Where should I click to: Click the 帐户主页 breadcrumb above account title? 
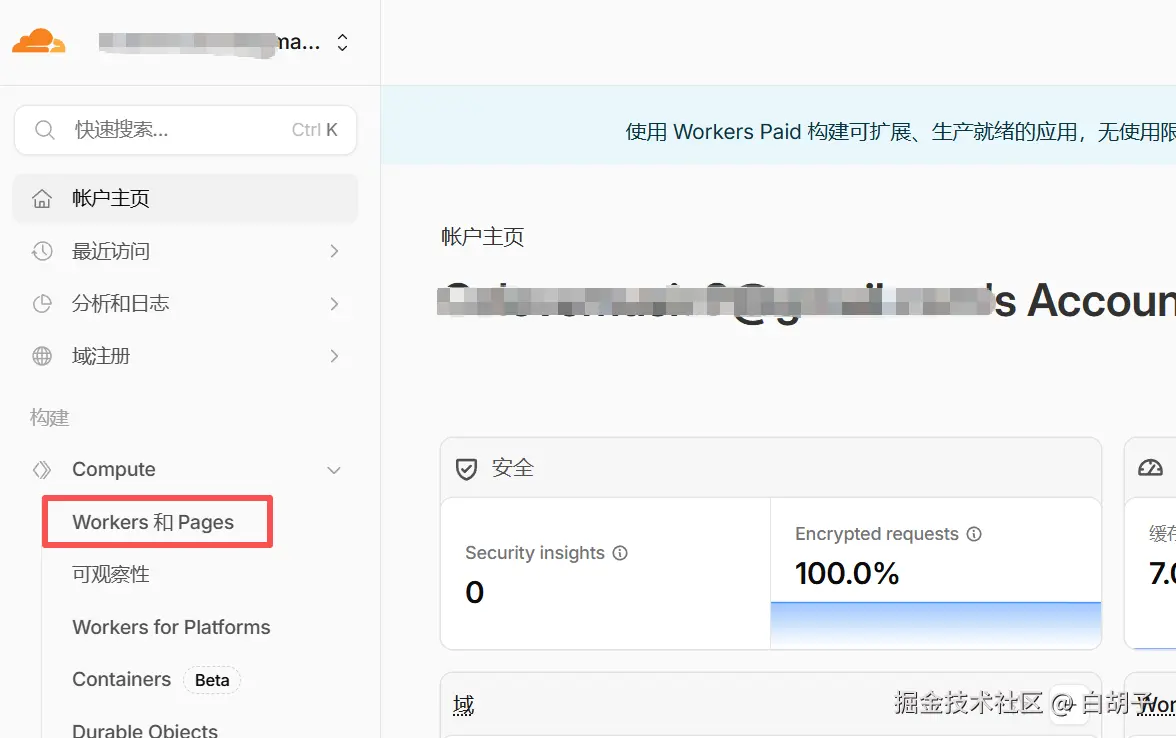482,237
